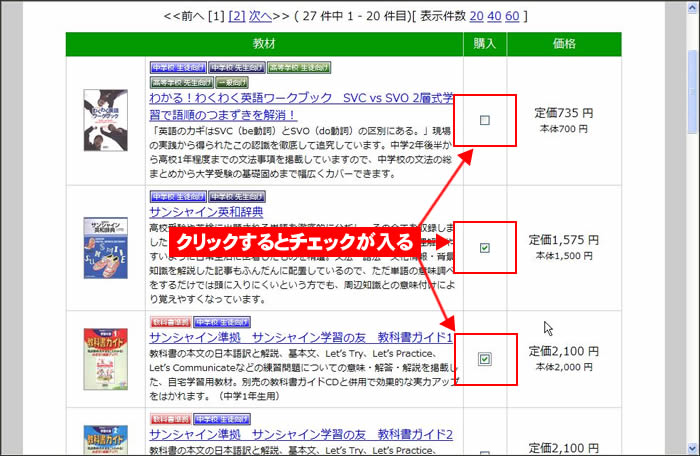Tick the purchase checkbox for わくわく英語ワークブック

pyautogui.click(x=484, y=120)
